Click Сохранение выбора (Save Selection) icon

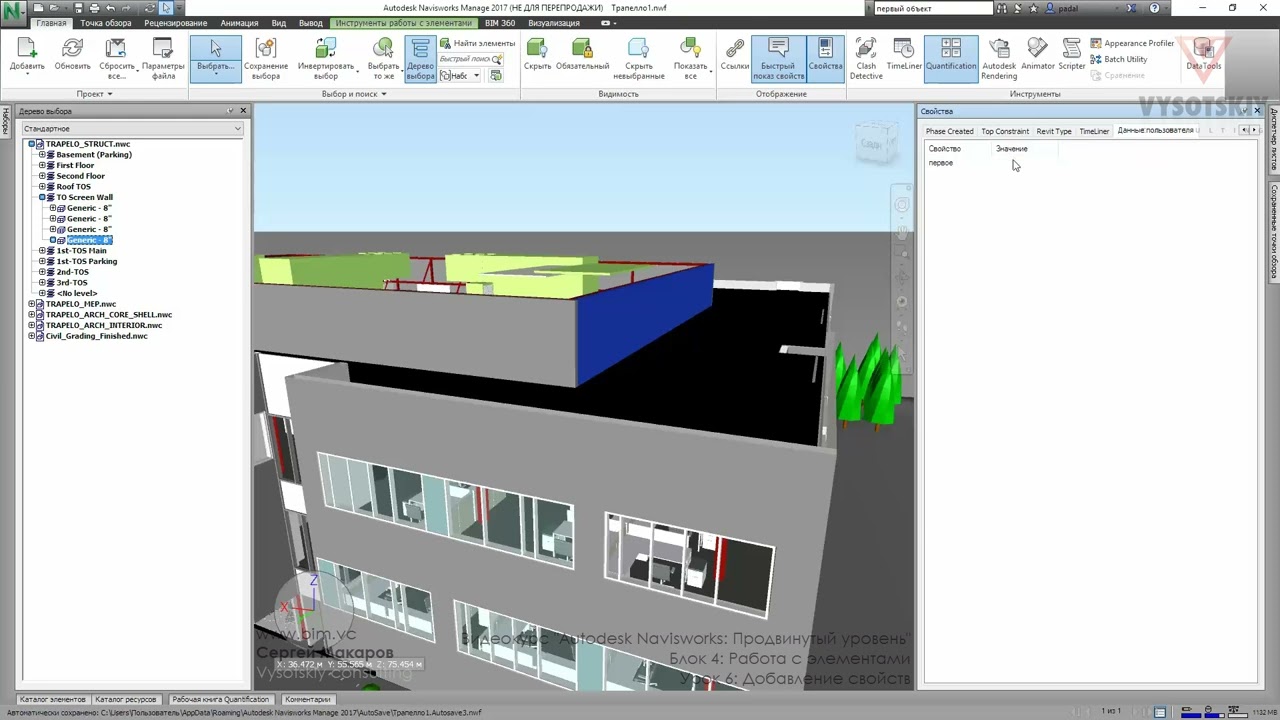click(266, 49)
